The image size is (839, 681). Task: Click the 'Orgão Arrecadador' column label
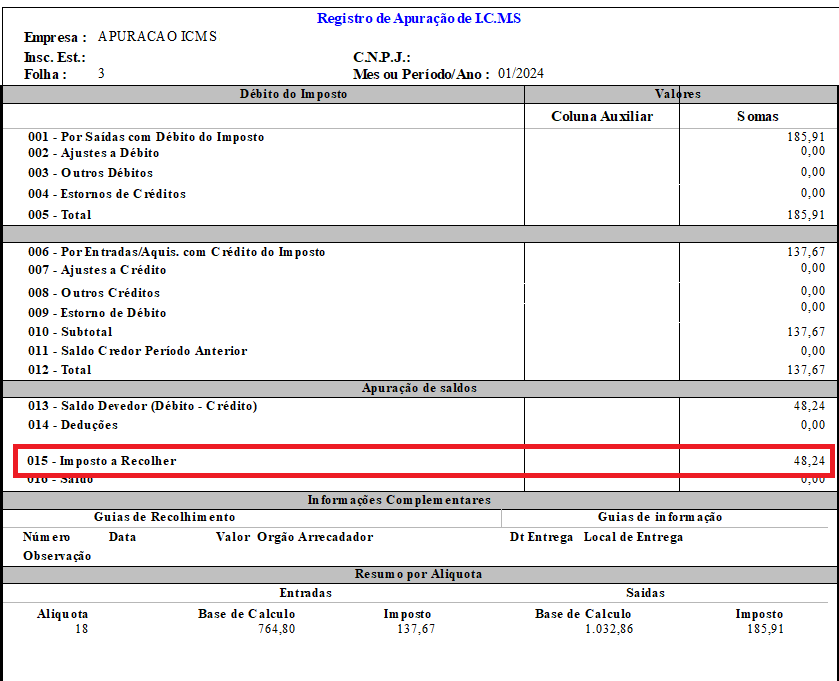(315, 537)
